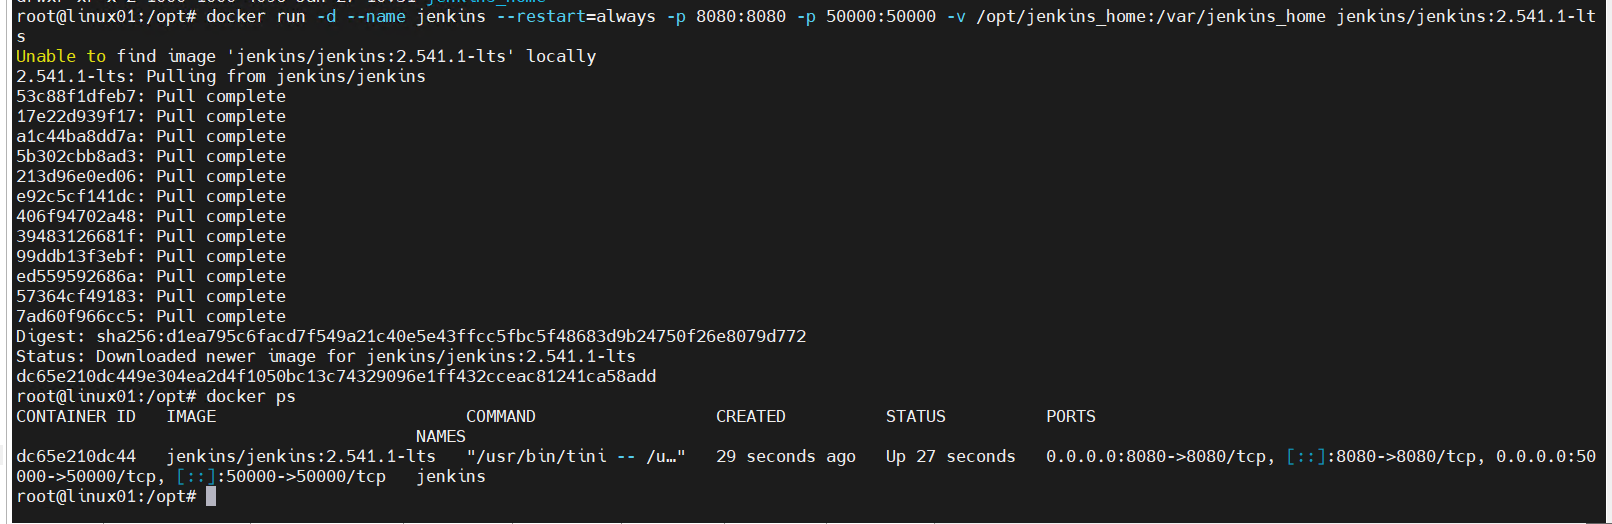Screen dimensions: 1612x524
Task: Click '2.541.1-lts: Pulling from jenkins/jenkins' line
Action: coord(221,76)
